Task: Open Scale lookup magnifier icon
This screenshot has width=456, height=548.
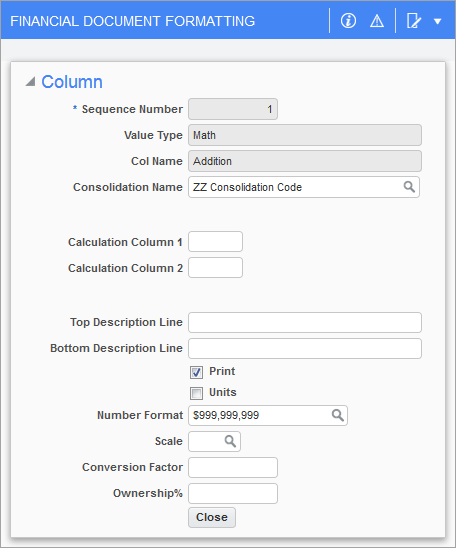Action: coord(230,441)
